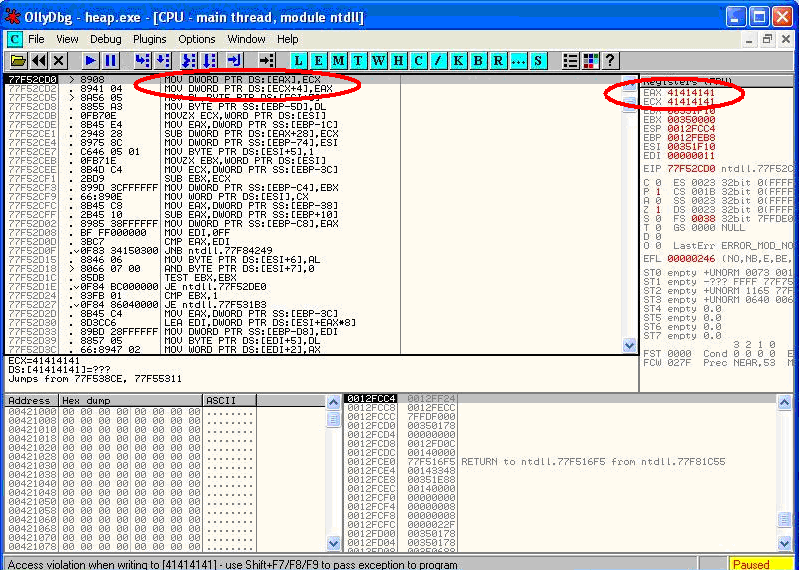Open debugging options list icon
Viewport: 799px width, 571px height.
pyautogui.click(x=571, y=61)
